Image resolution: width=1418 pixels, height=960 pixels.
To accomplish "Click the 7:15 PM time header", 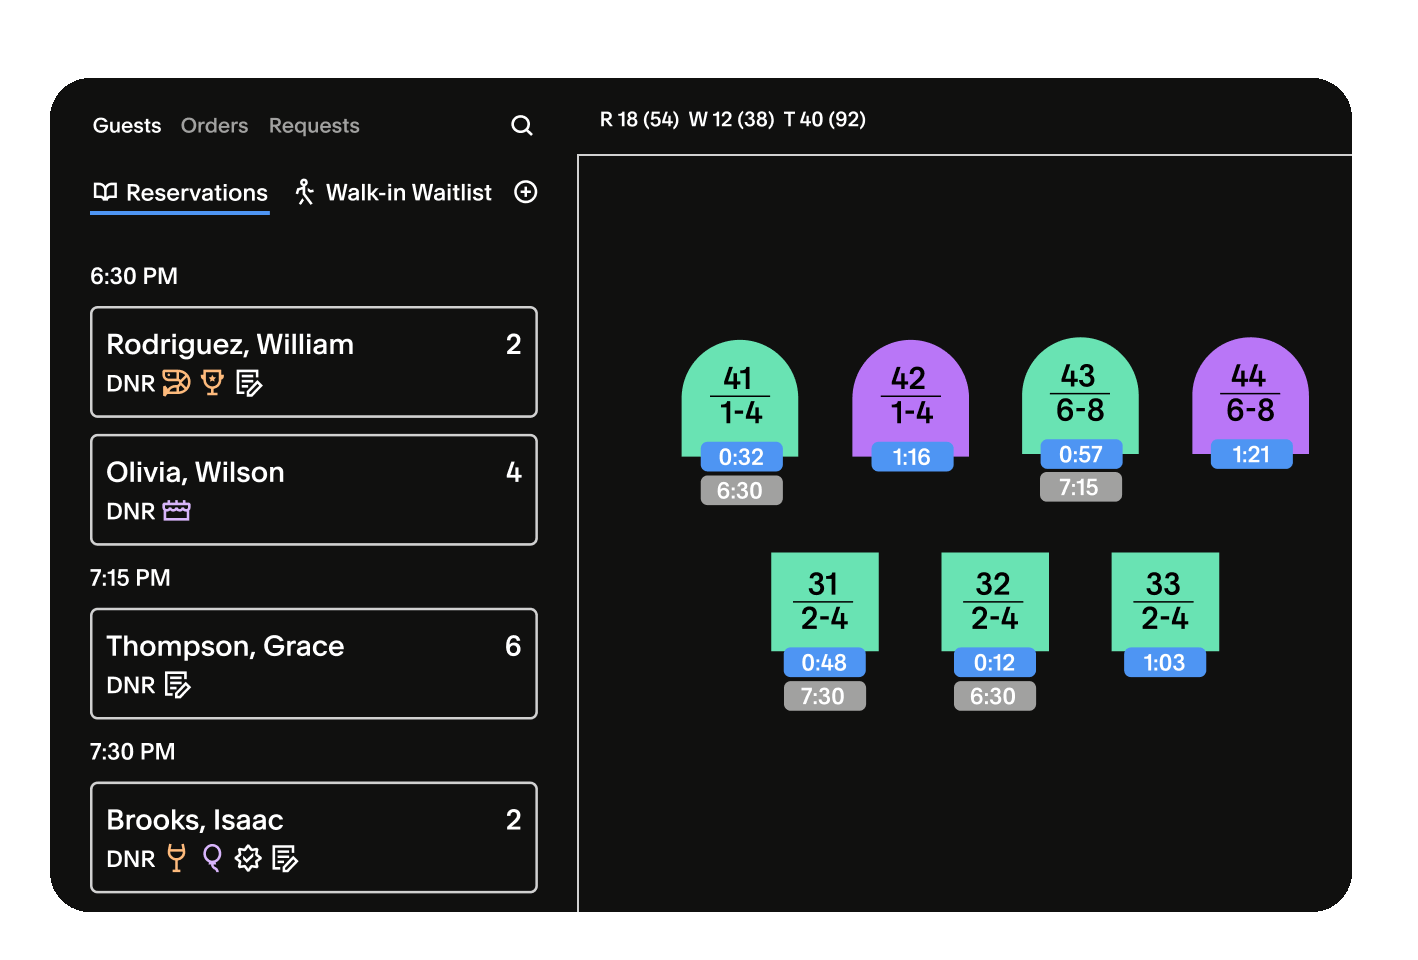I will [130, 578].
